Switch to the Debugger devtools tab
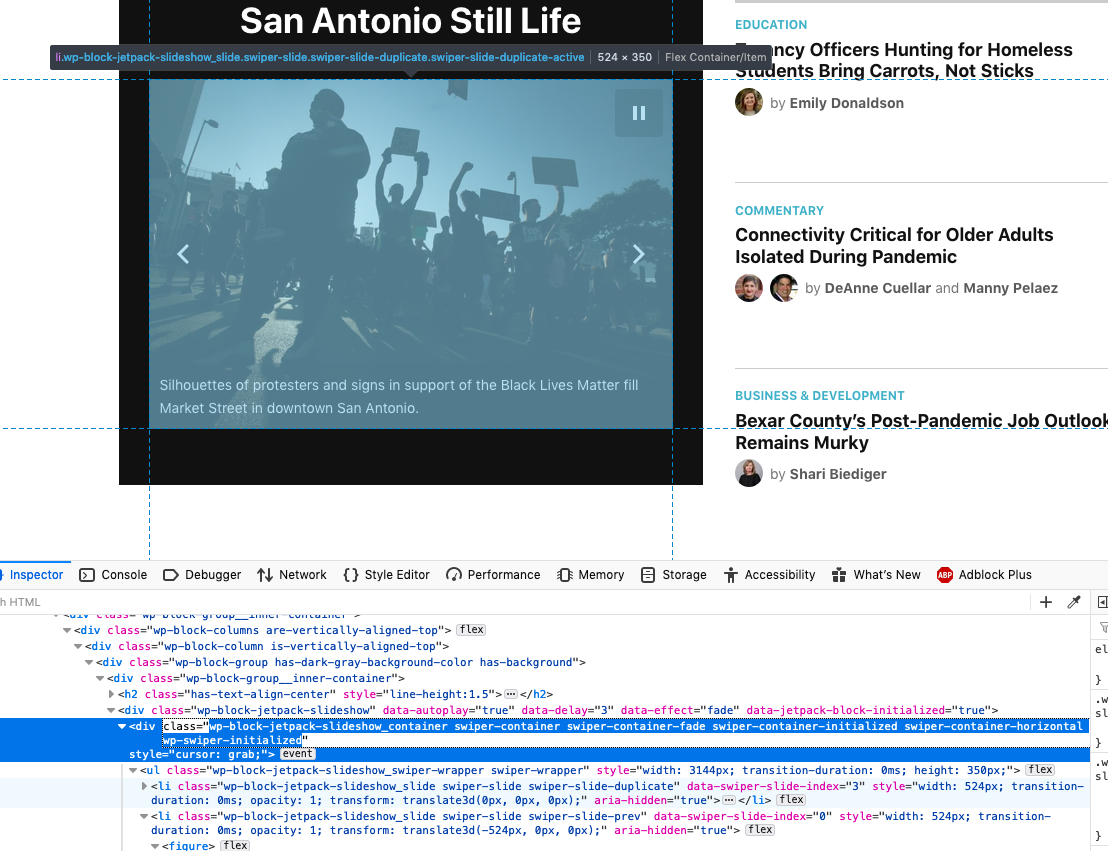The width and height of the screenshot is (1108, 851). click(202, 575)
